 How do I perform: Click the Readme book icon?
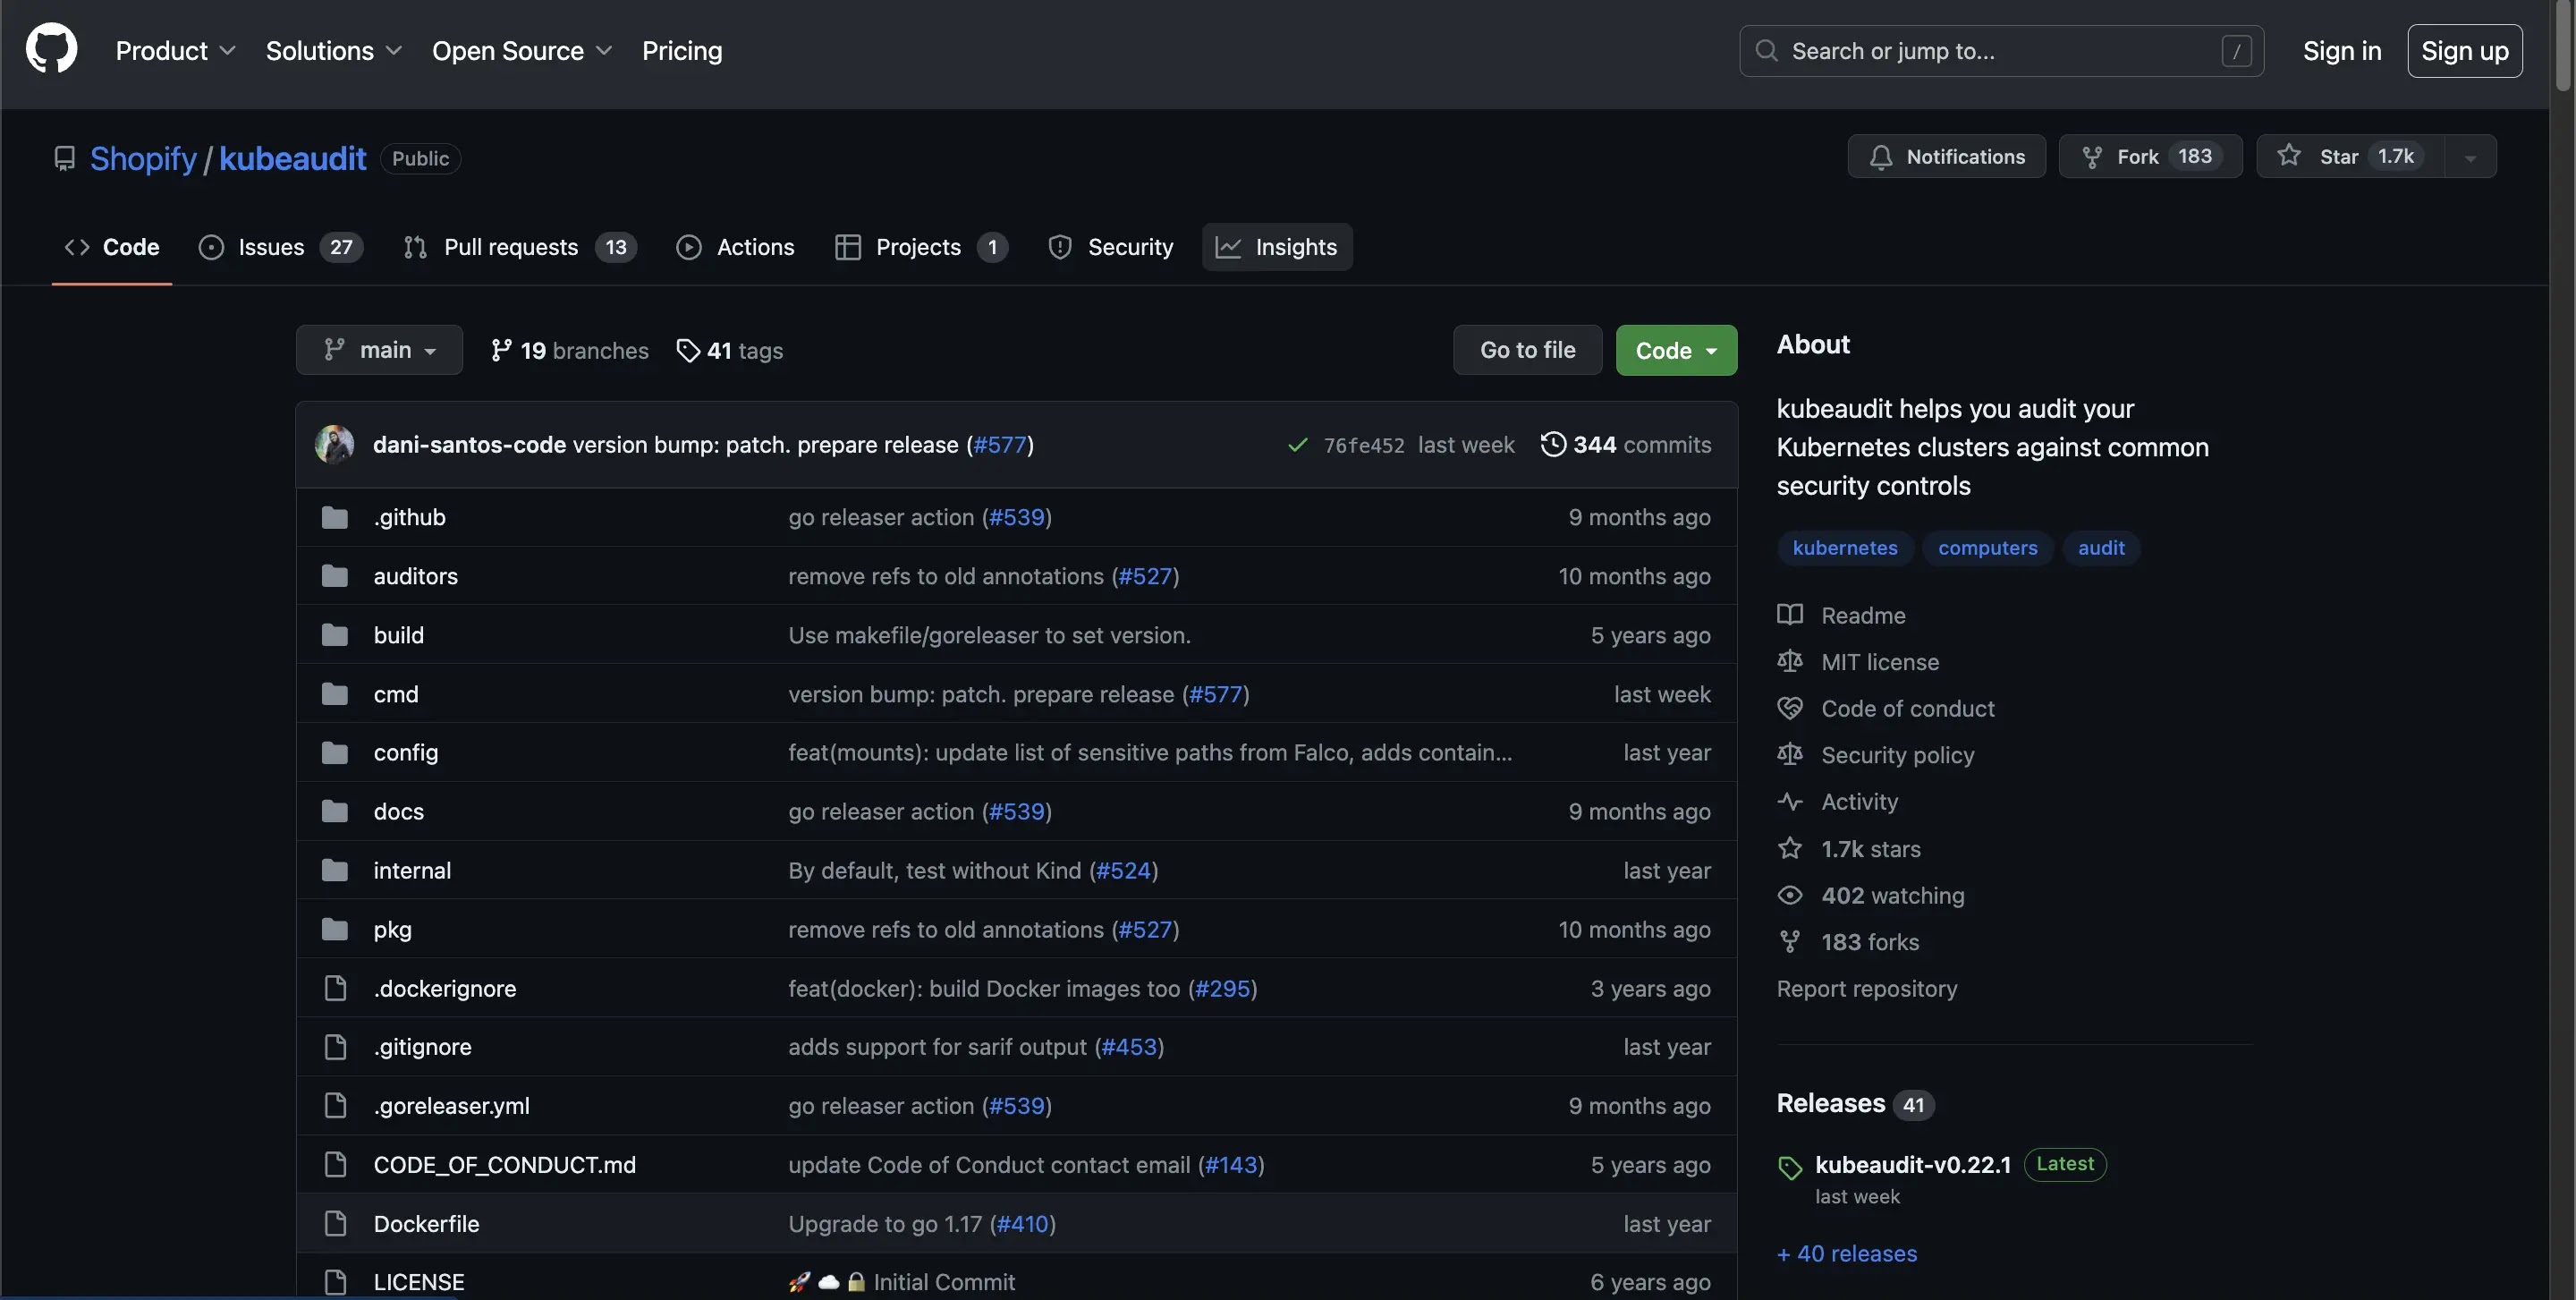(x=1790, y=614)
